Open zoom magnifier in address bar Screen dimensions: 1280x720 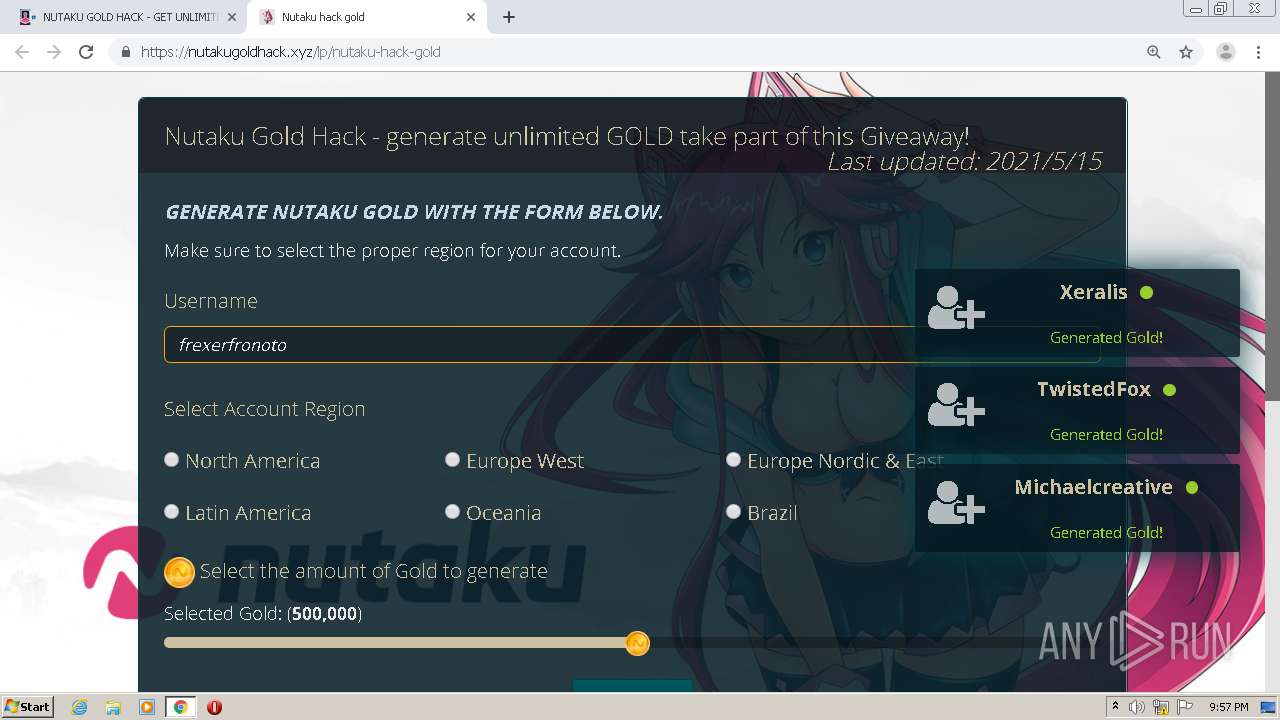(1154, 52)
